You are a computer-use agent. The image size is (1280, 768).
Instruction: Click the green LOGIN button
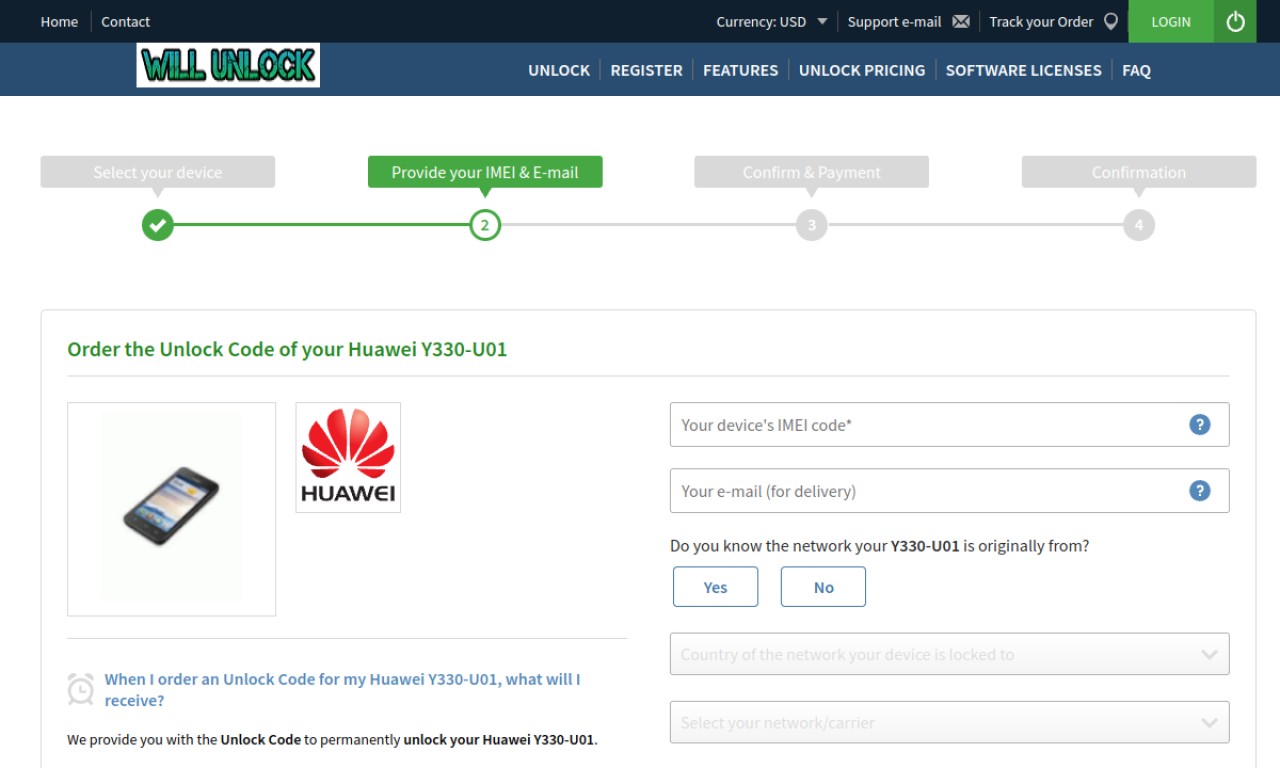1171,21
